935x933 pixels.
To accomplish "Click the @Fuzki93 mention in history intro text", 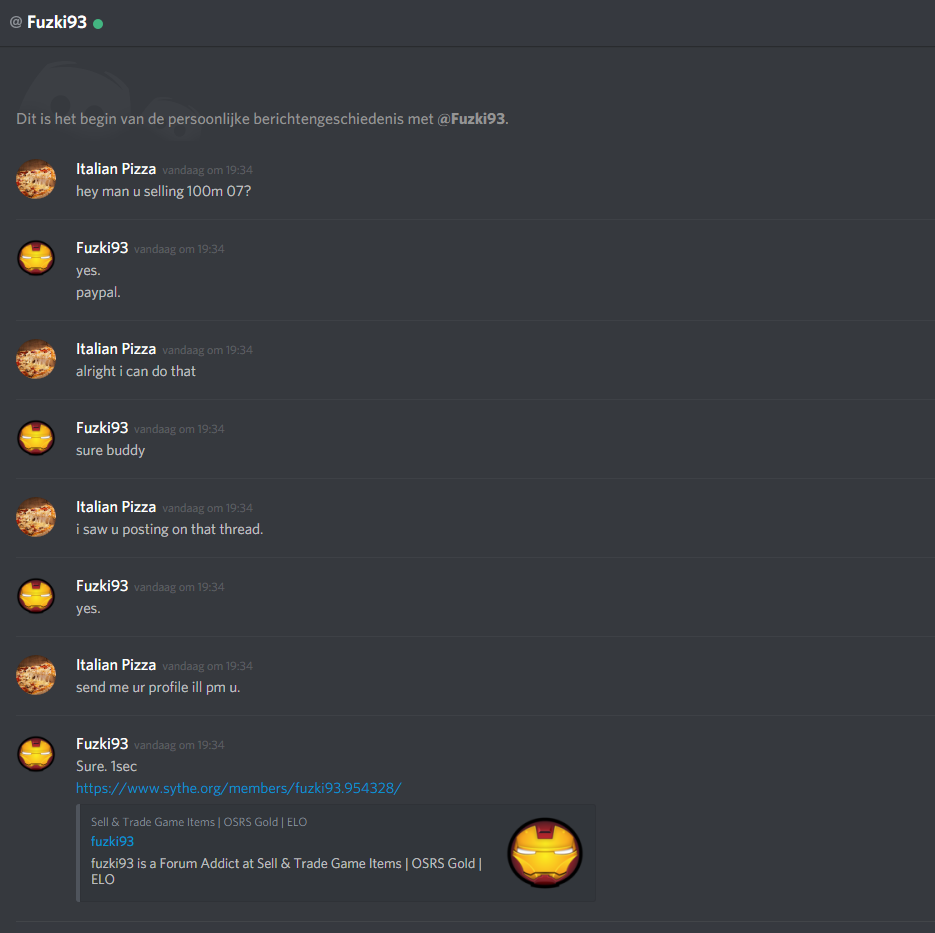I will pyautogui.click(x=471, y=119).
